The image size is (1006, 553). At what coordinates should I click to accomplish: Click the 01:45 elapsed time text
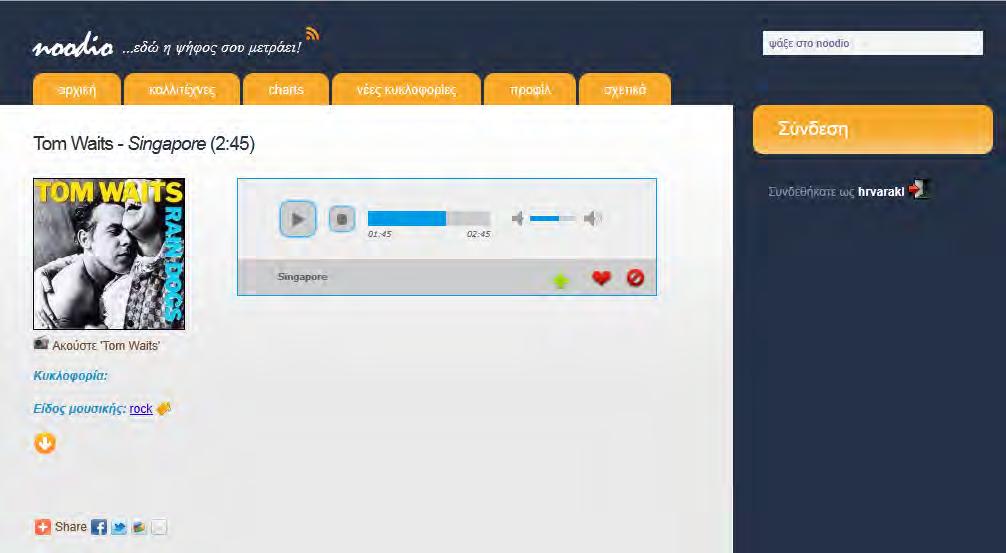[x=380, y=234]
